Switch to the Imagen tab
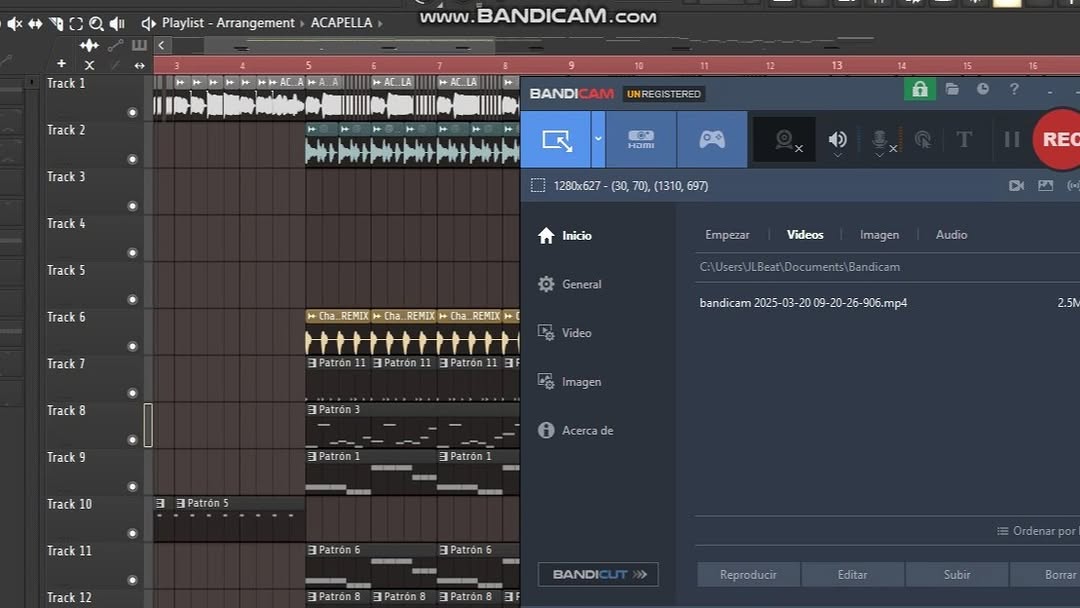This screenshot has height=608, width=1080. coord(879,235)
